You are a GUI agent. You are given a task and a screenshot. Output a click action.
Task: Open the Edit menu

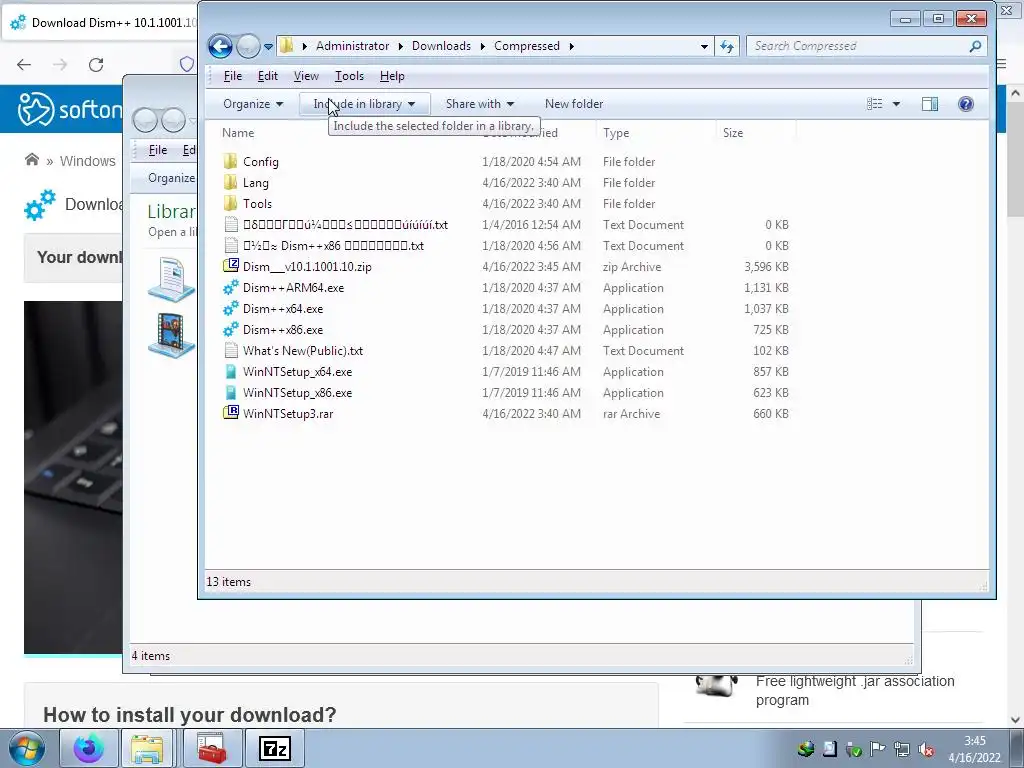tap(268, 76)
